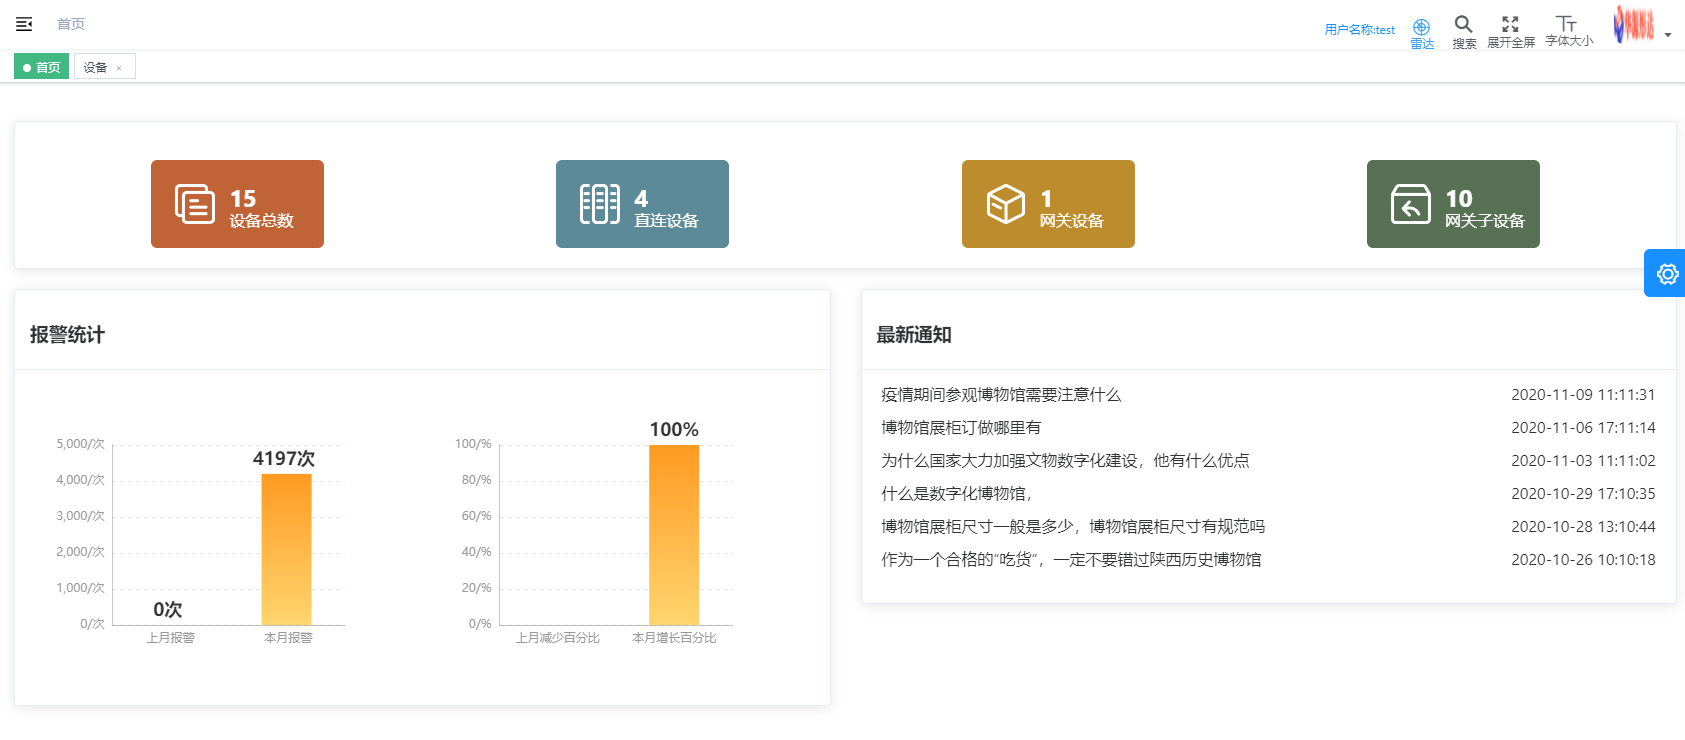The width and height of the screenshot is (1685, 740).
Task: Click the 上月报警 axis label
Action: 171,638
